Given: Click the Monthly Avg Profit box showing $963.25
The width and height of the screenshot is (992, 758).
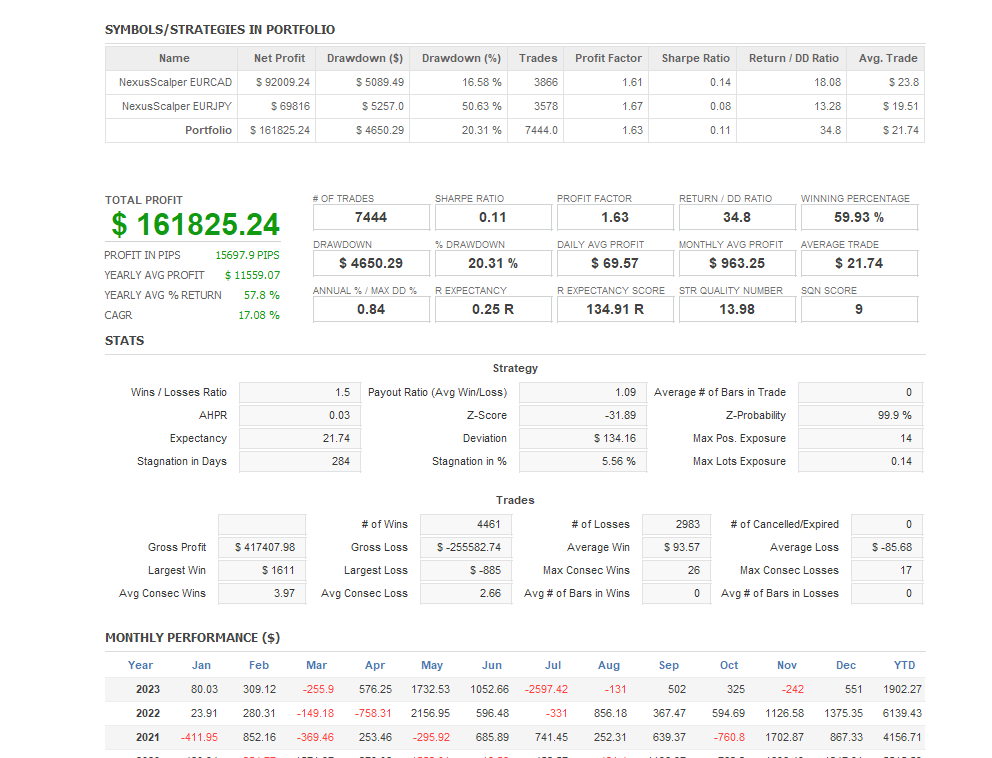Looking at the screenshot, I should (737, 263).
